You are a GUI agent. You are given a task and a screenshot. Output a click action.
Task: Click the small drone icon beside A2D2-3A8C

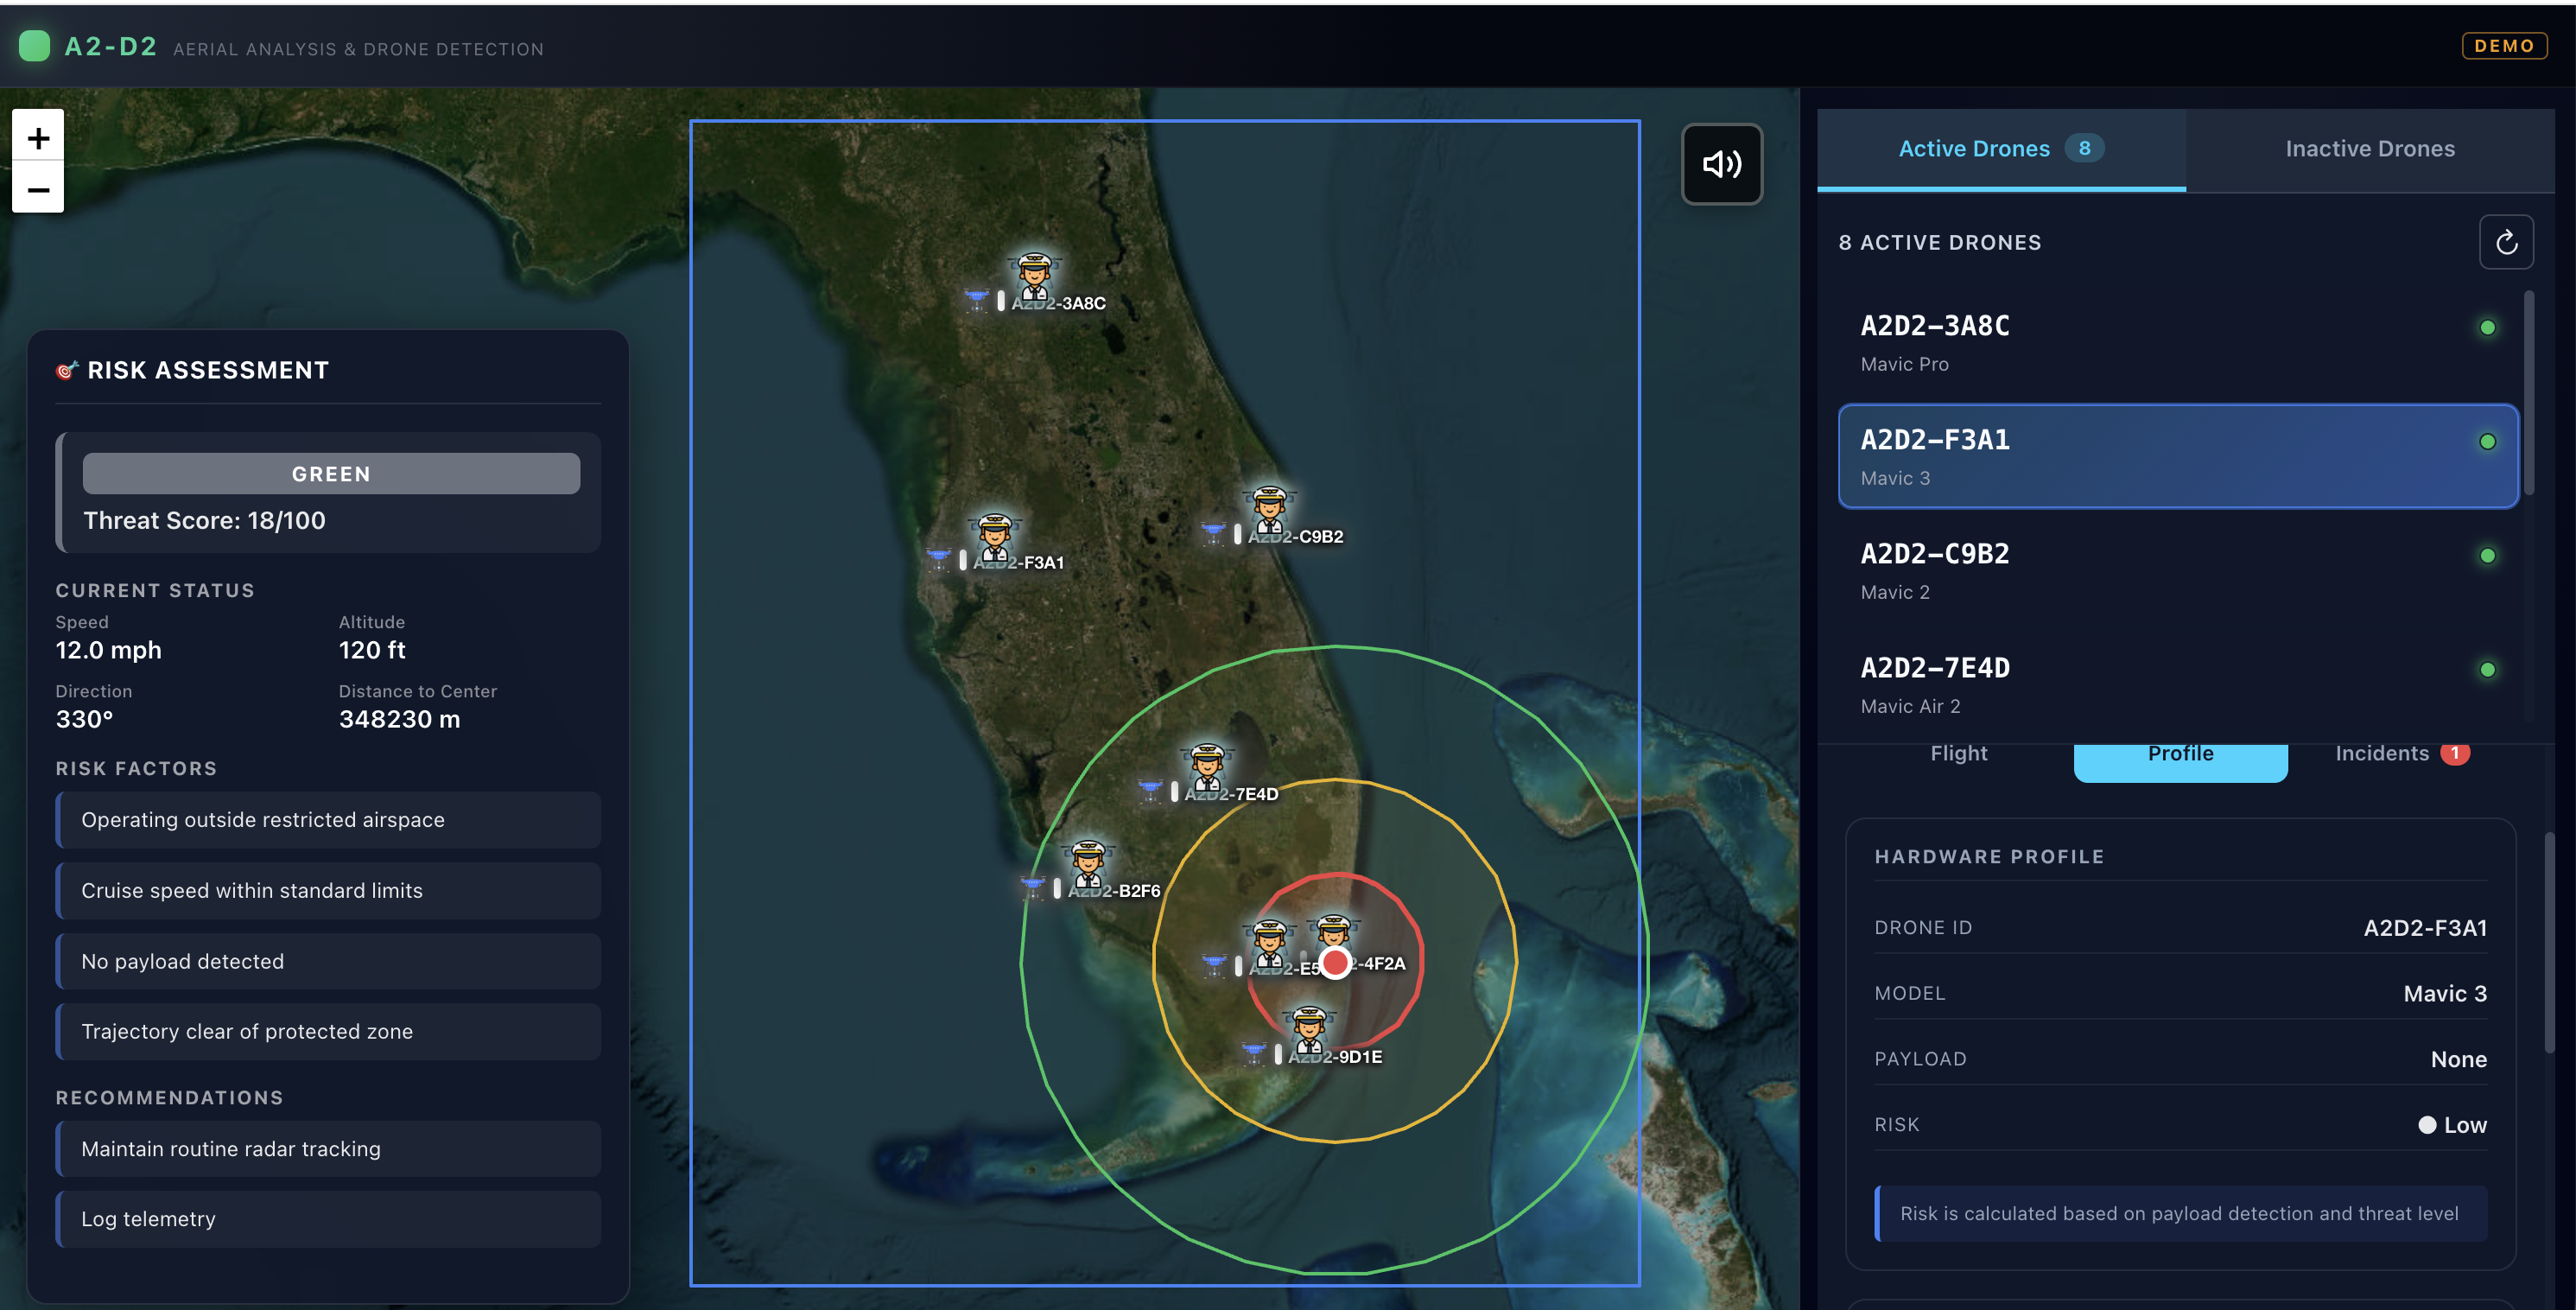pos(976,298)
